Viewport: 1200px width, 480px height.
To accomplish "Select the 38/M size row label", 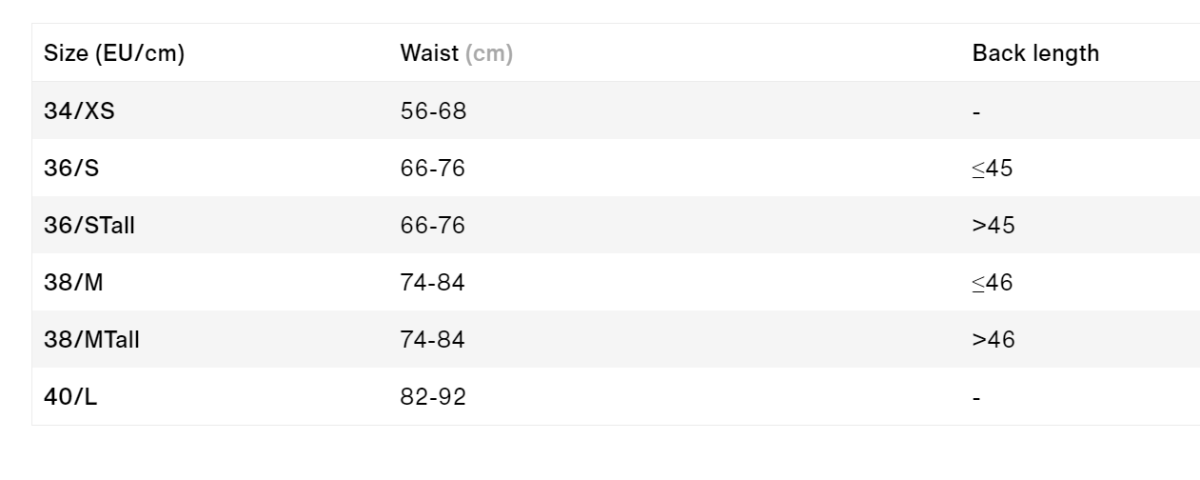I will [x=74, y=283].
